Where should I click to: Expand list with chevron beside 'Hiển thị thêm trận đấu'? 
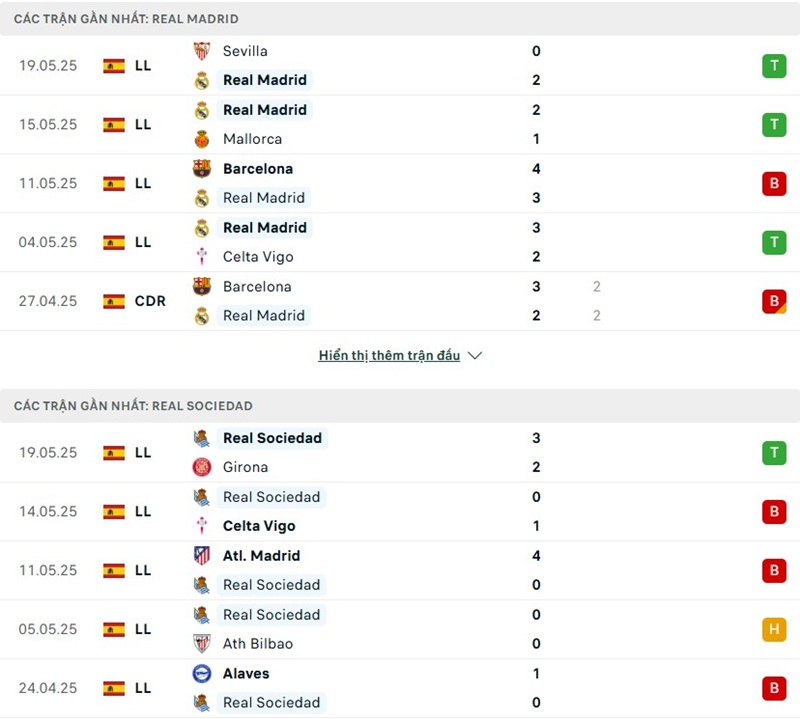[x=475, y=356]
